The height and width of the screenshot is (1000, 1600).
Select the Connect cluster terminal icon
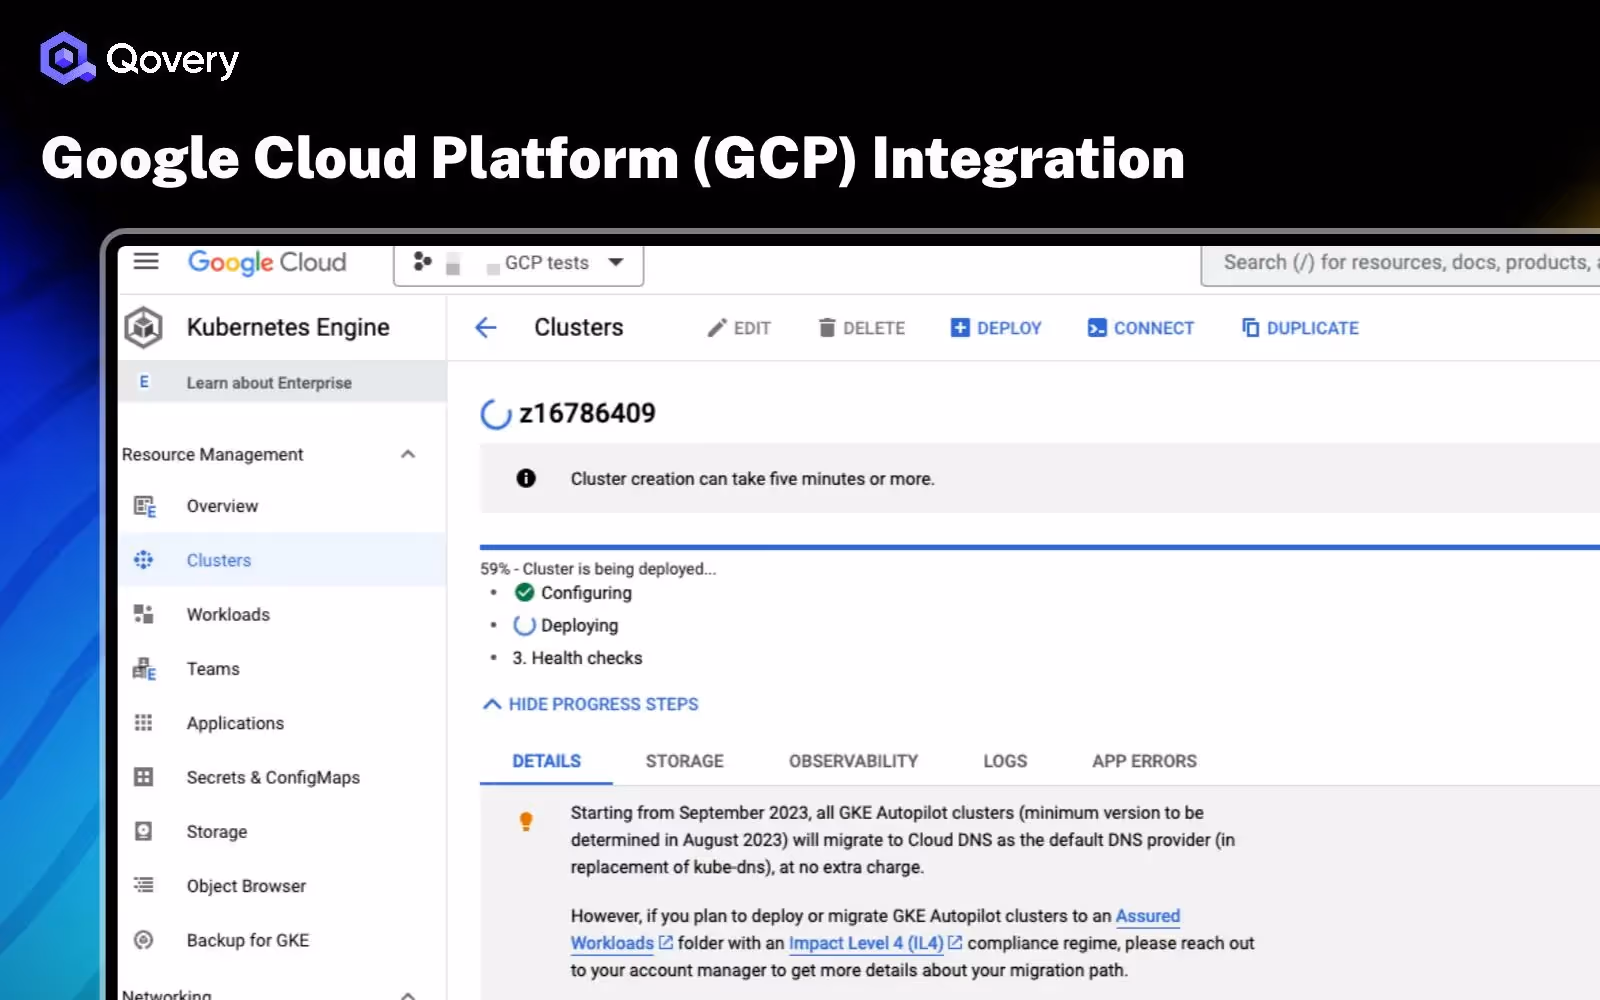pos(1096,327)
